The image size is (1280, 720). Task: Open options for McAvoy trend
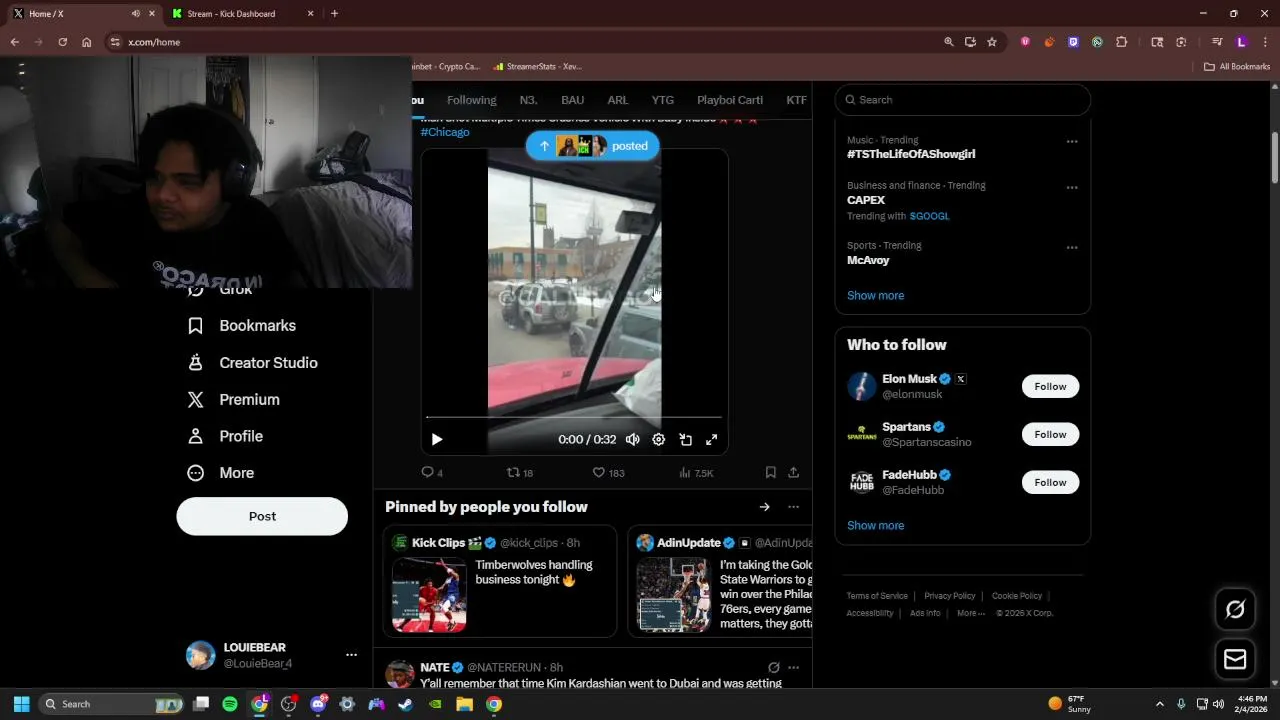1072,247
